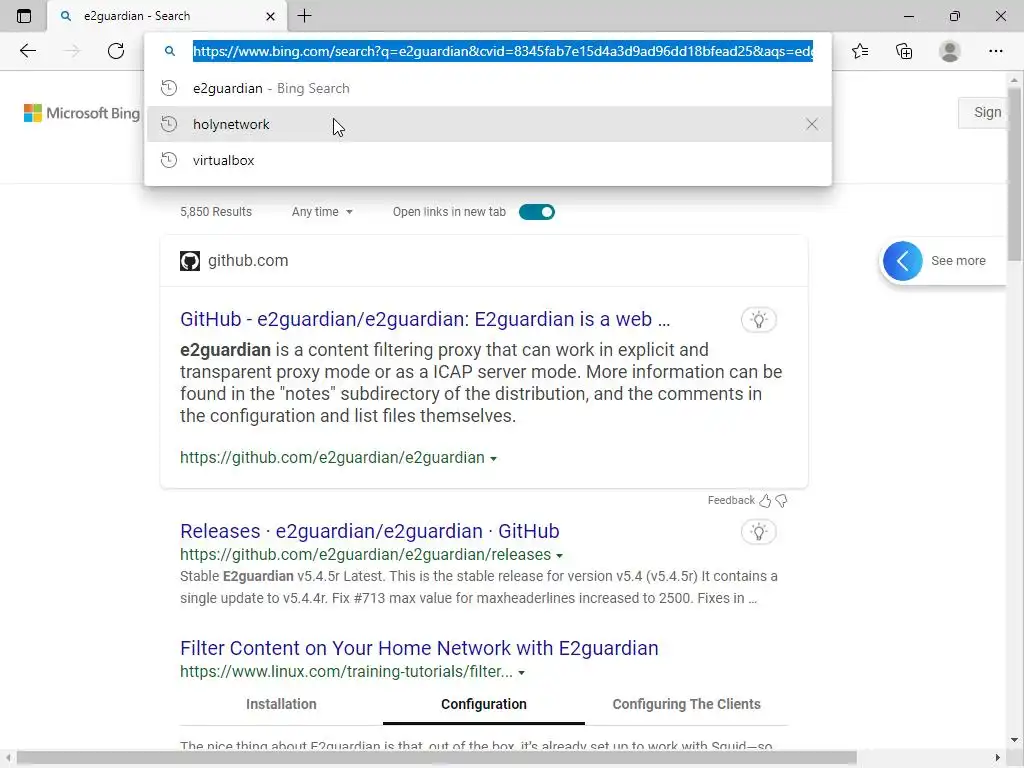Click history clock icon beside virtualbox
The height and width of the screenshot is (768, 1024).
coord(169,160)
